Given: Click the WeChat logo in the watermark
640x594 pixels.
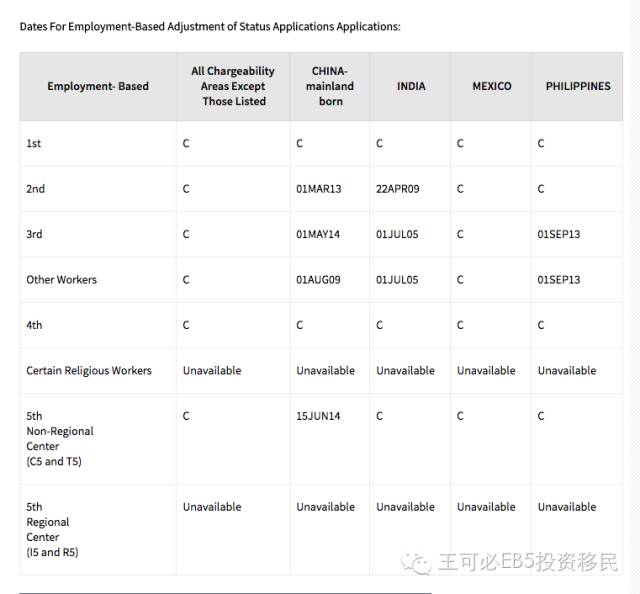Looking at the screenshot, I should (416, 563).
